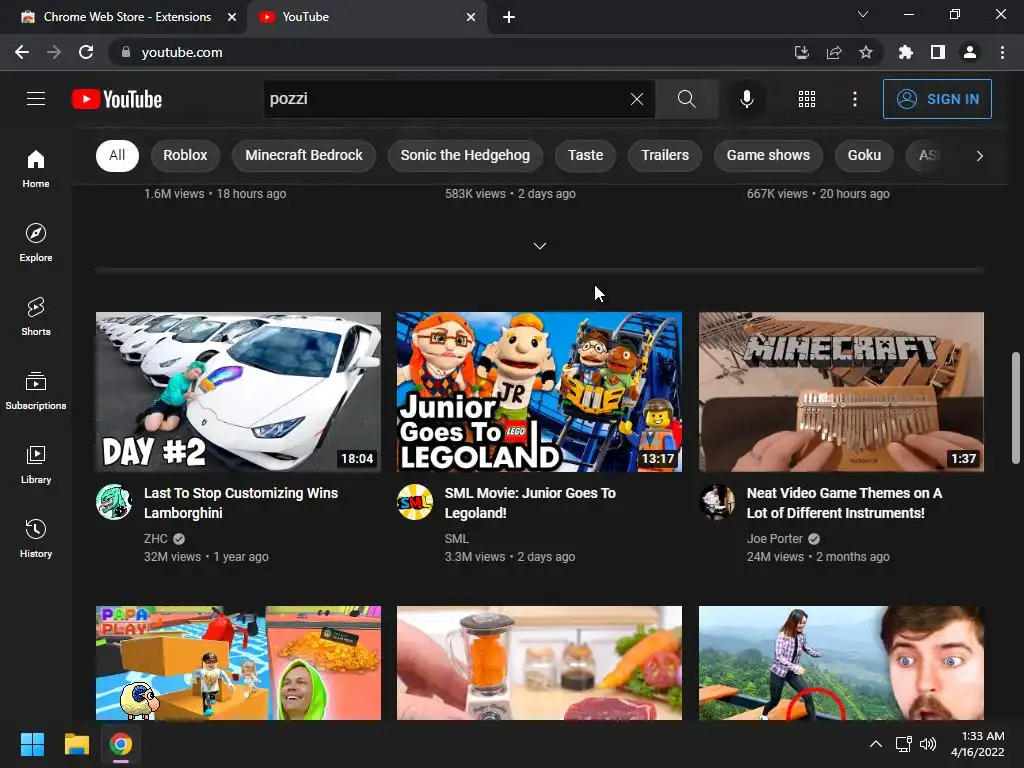1024x768 pixels.
Task: Bookmark this tab with the star
Action: coord(866,52)
